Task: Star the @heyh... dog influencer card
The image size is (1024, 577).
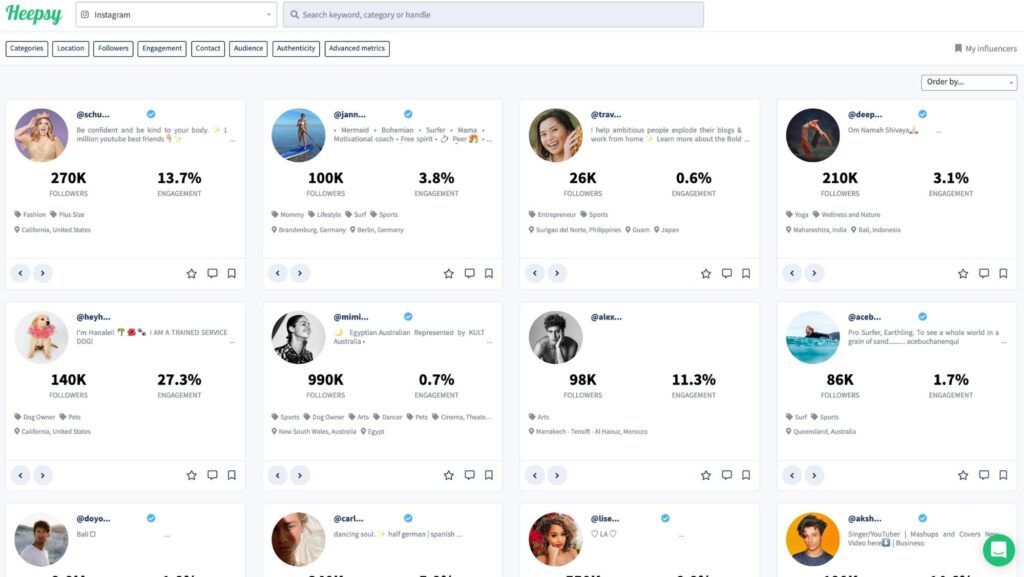Action: pos(191,475)
